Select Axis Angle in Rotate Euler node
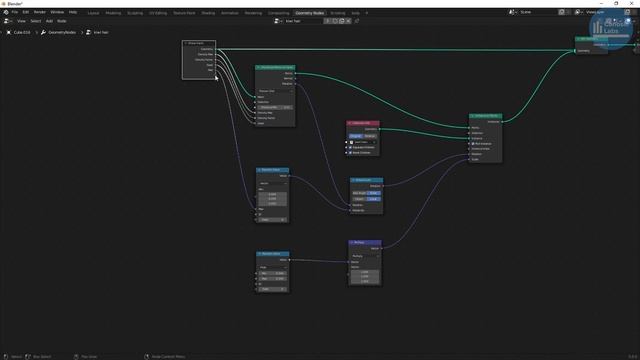 point(359,193)
